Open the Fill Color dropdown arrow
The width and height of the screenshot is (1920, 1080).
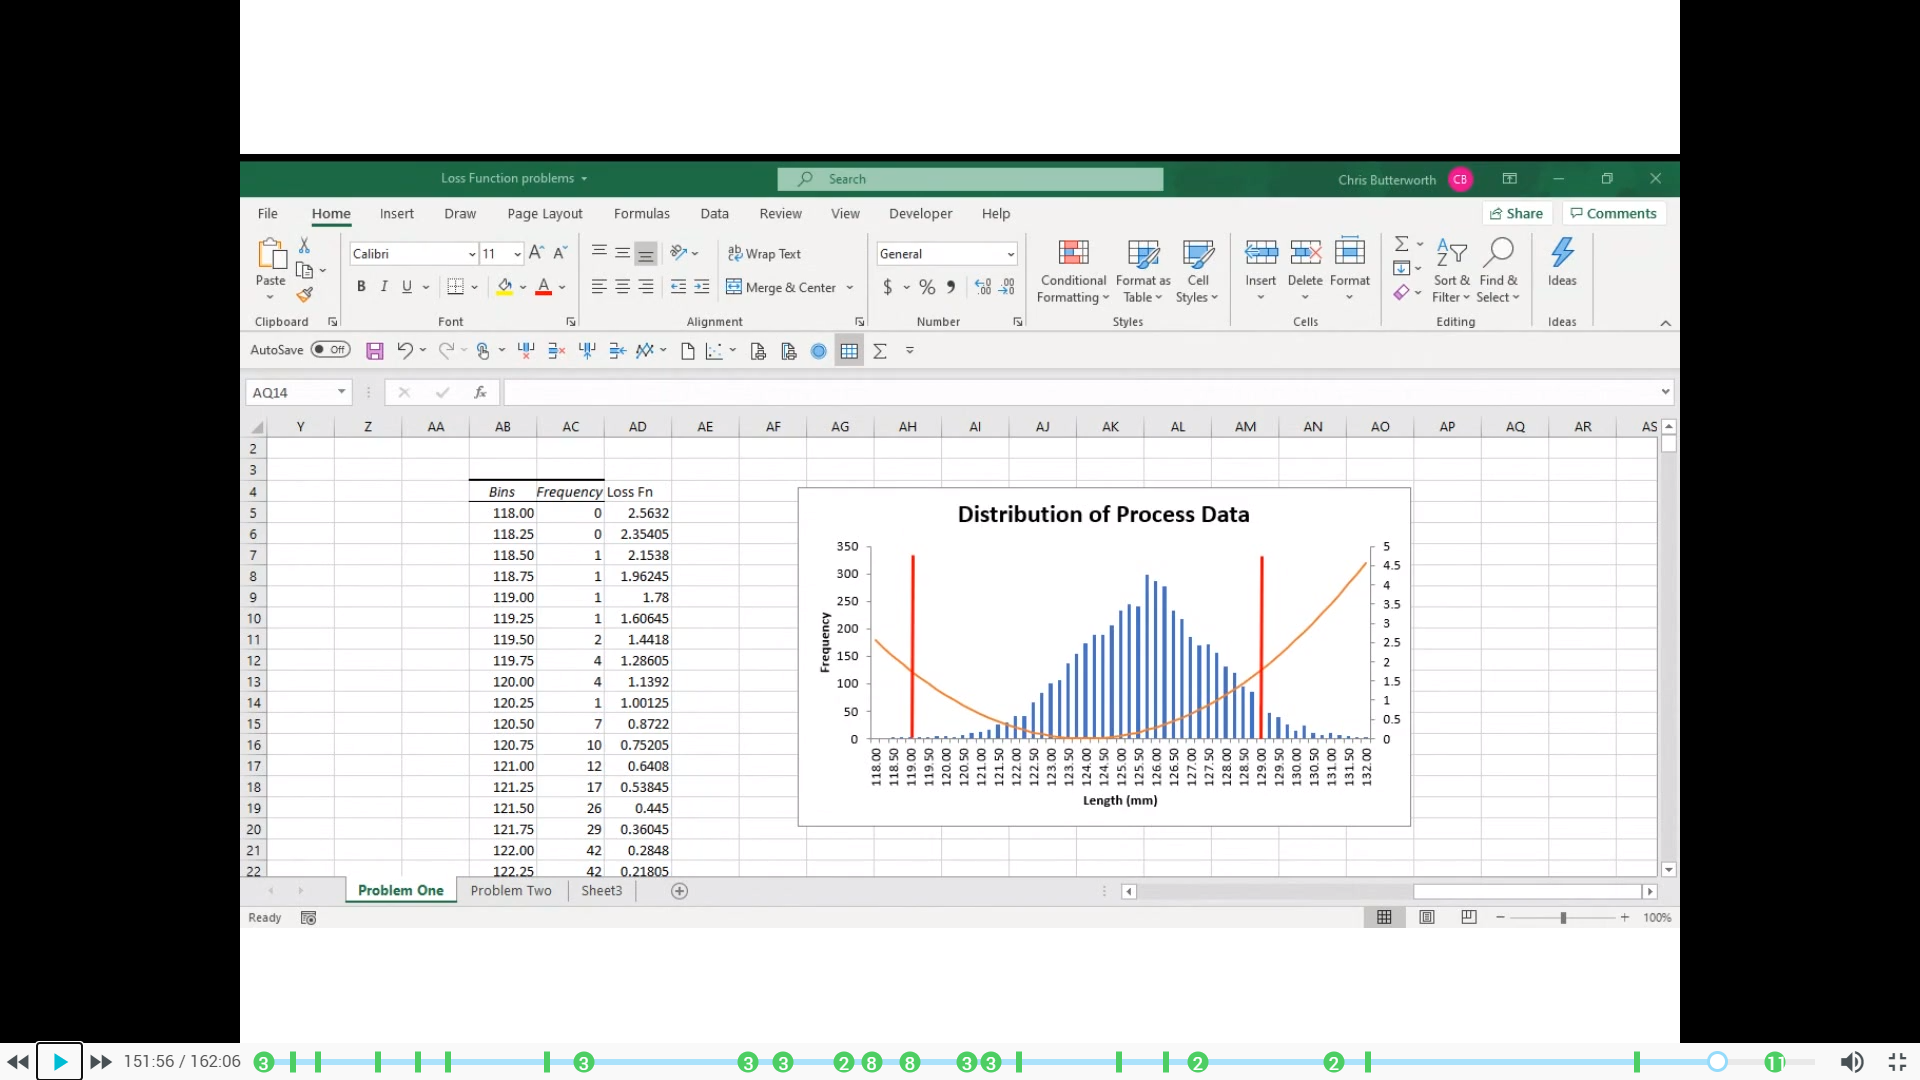[x=523, y=288]
